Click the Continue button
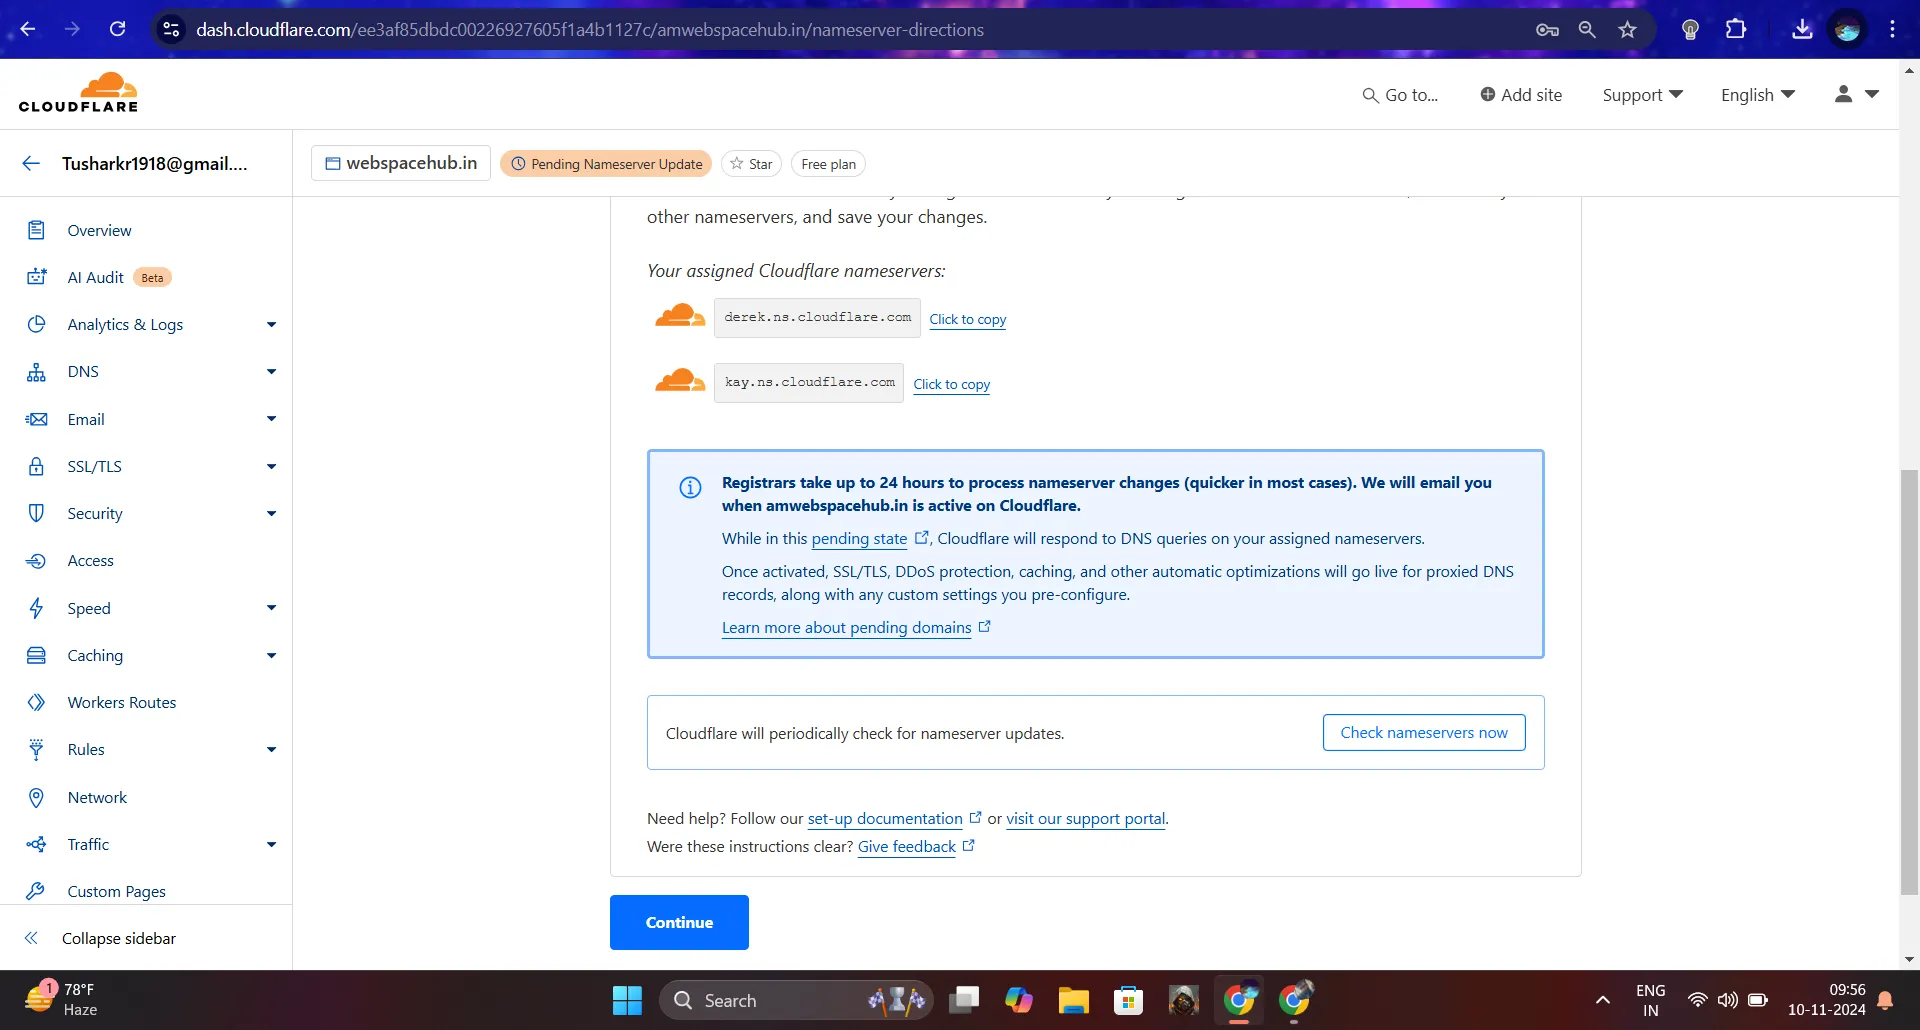Screen dimensions: 1920x1030 click(679, 922)
